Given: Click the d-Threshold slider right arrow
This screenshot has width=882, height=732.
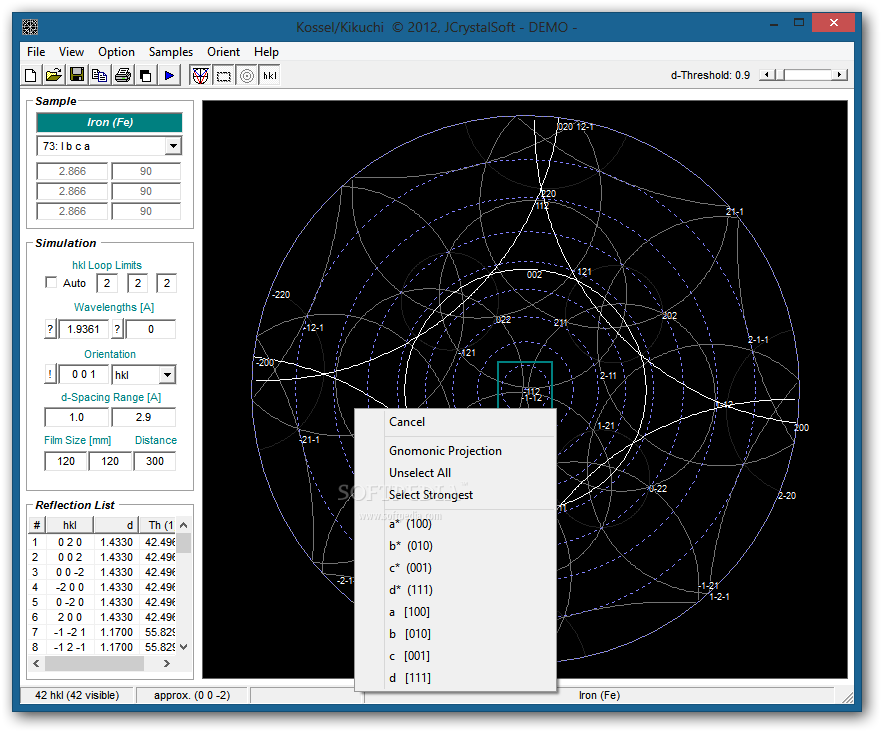Looking at the screenshot, I should pos(839,75).
